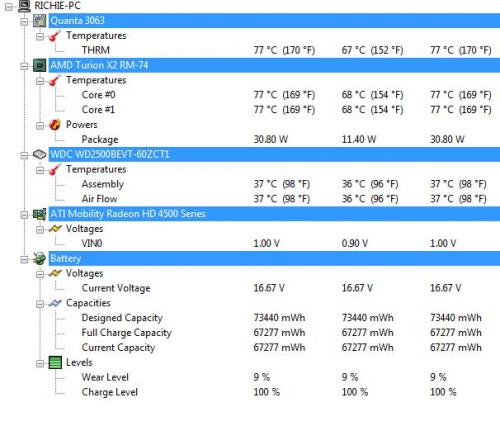
Task: Collapse the AMD Turion X2 RM-74 node
Action: [24, 66]
